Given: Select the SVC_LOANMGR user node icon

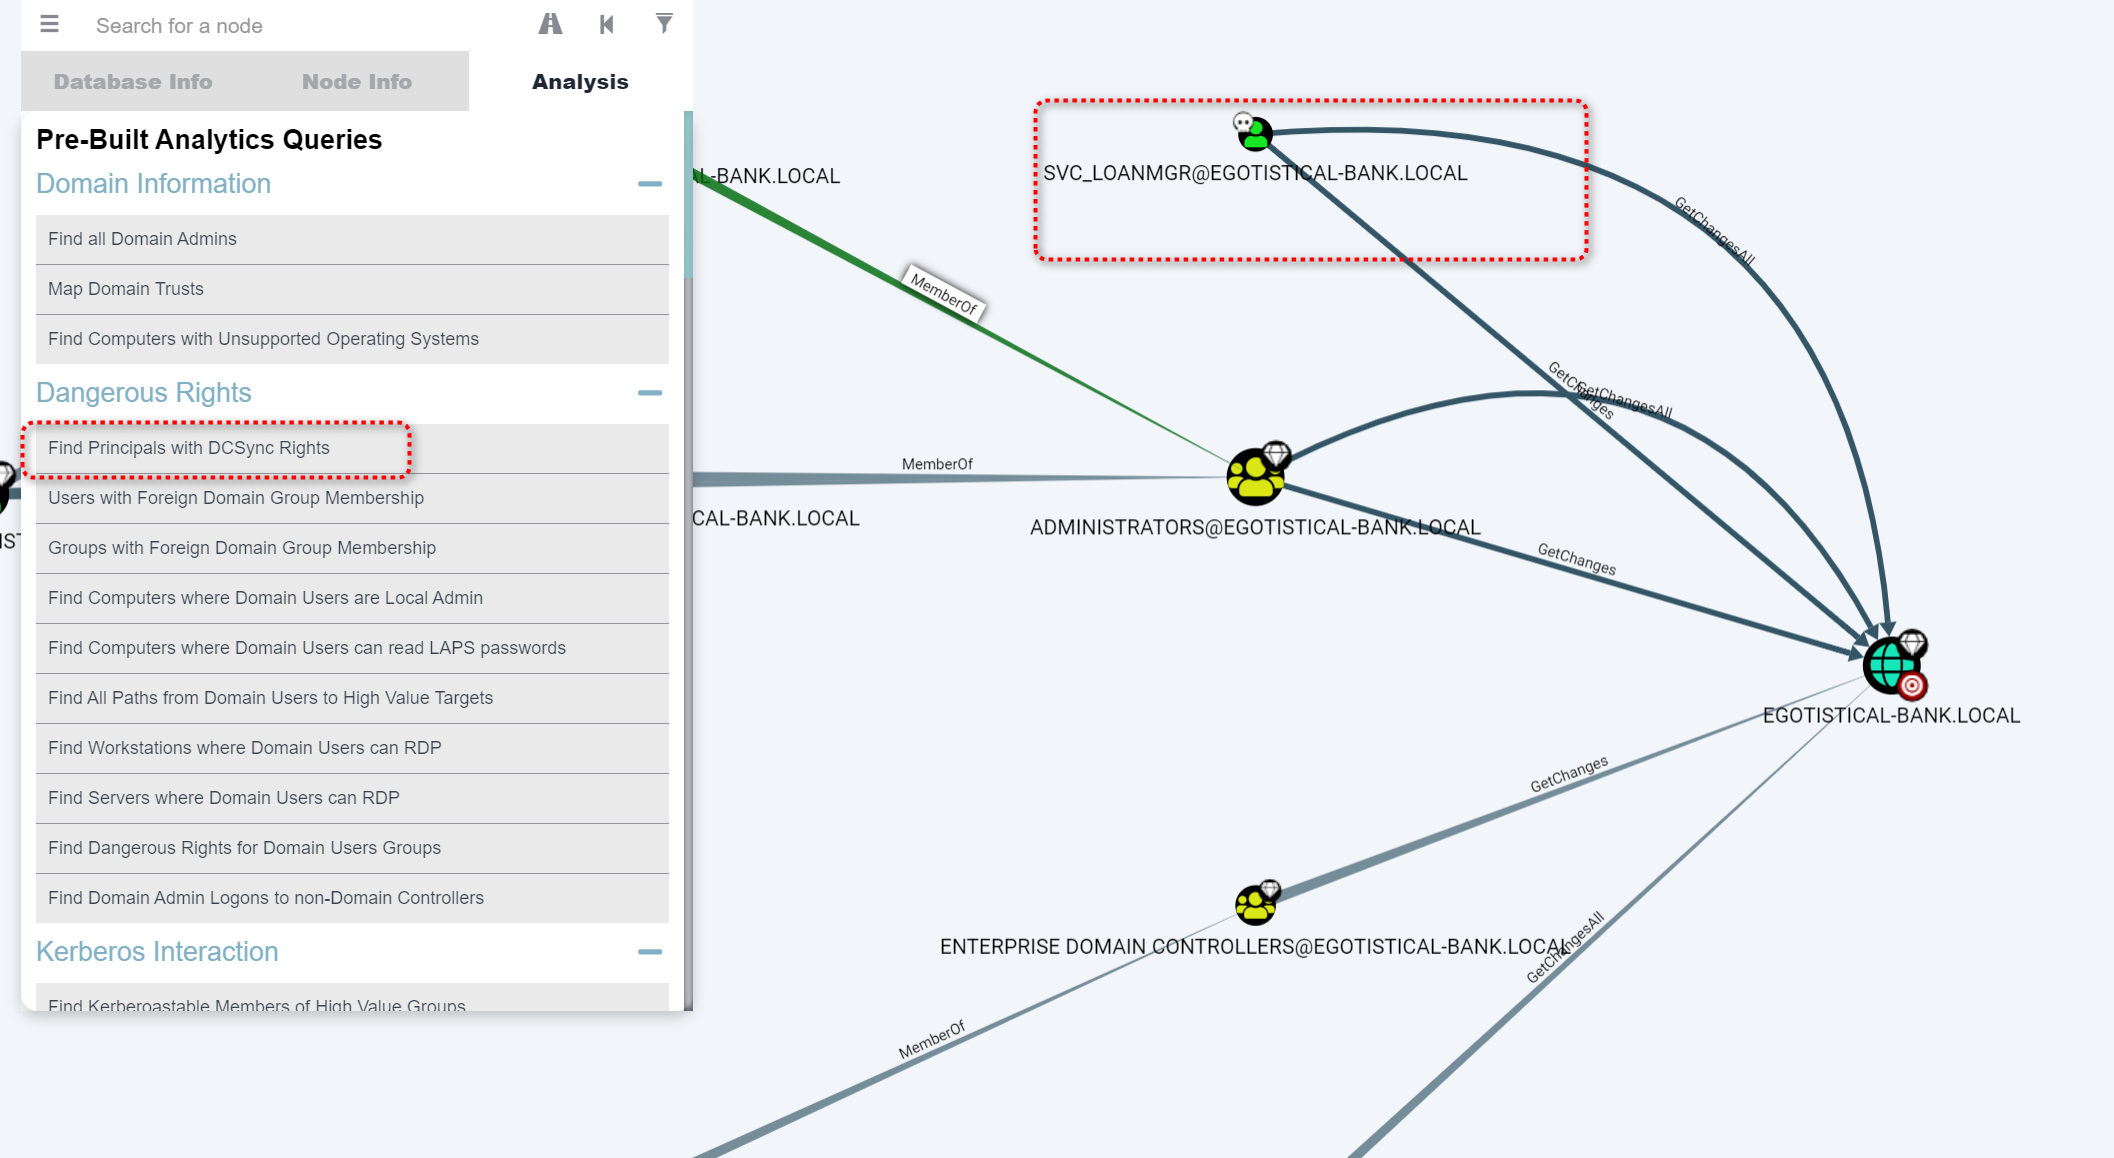Looking at the screenshot, I should 1255,133.
